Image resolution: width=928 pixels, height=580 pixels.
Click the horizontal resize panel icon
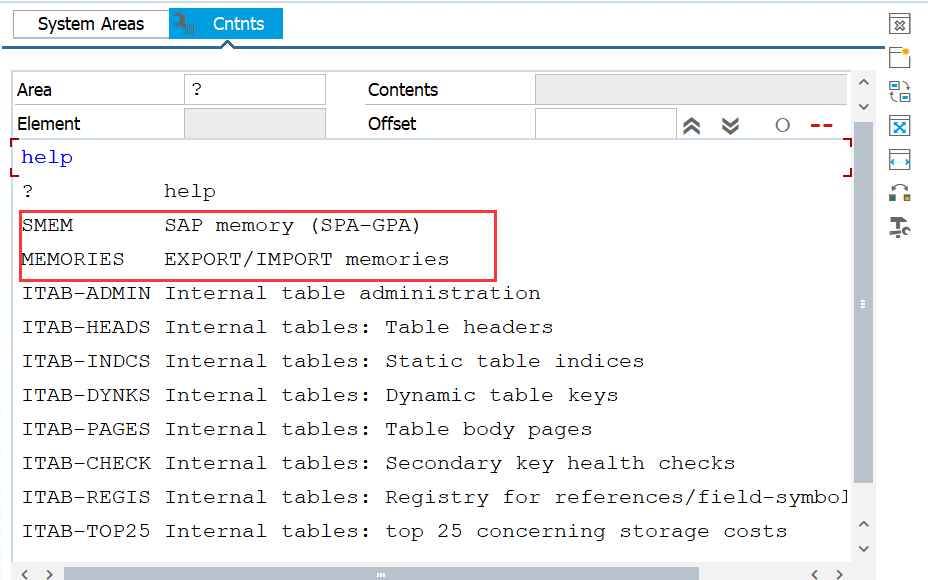899,159
